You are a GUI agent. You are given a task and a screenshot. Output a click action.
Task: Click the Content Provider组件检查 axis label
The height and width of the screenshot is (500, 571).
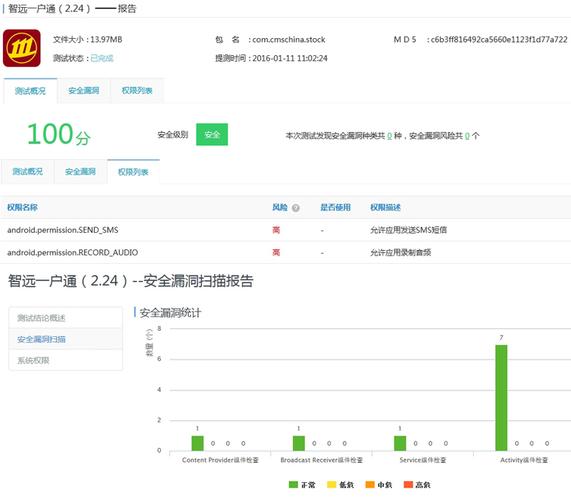[220, 460]
